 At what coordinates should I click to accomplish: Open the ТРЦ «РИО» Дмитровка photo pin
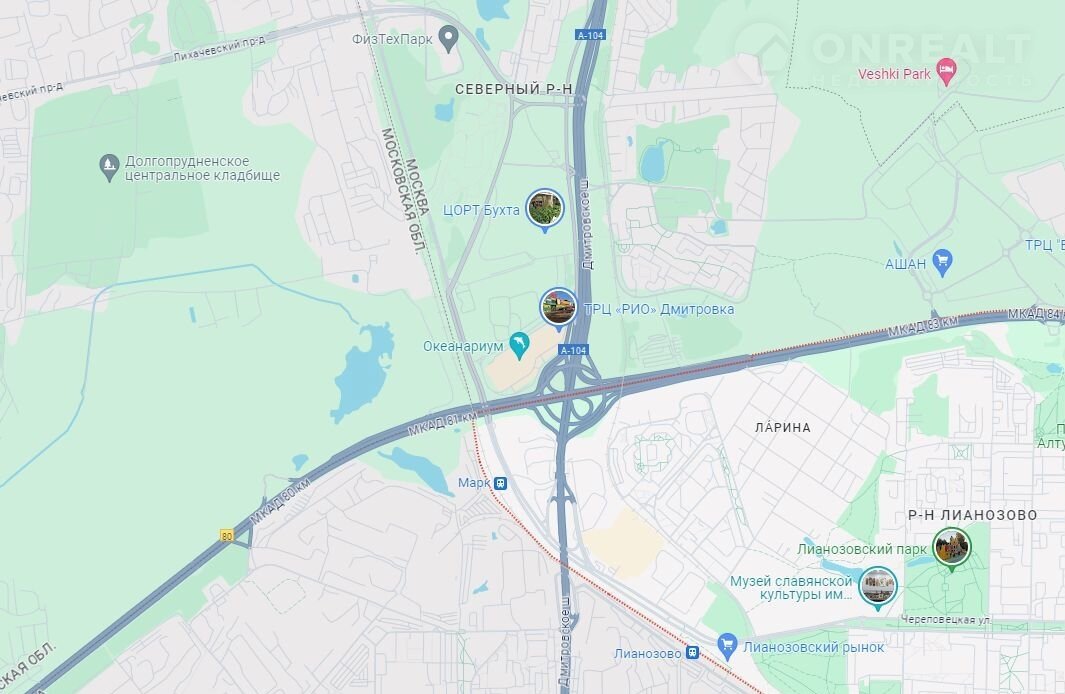click(558, 308)
